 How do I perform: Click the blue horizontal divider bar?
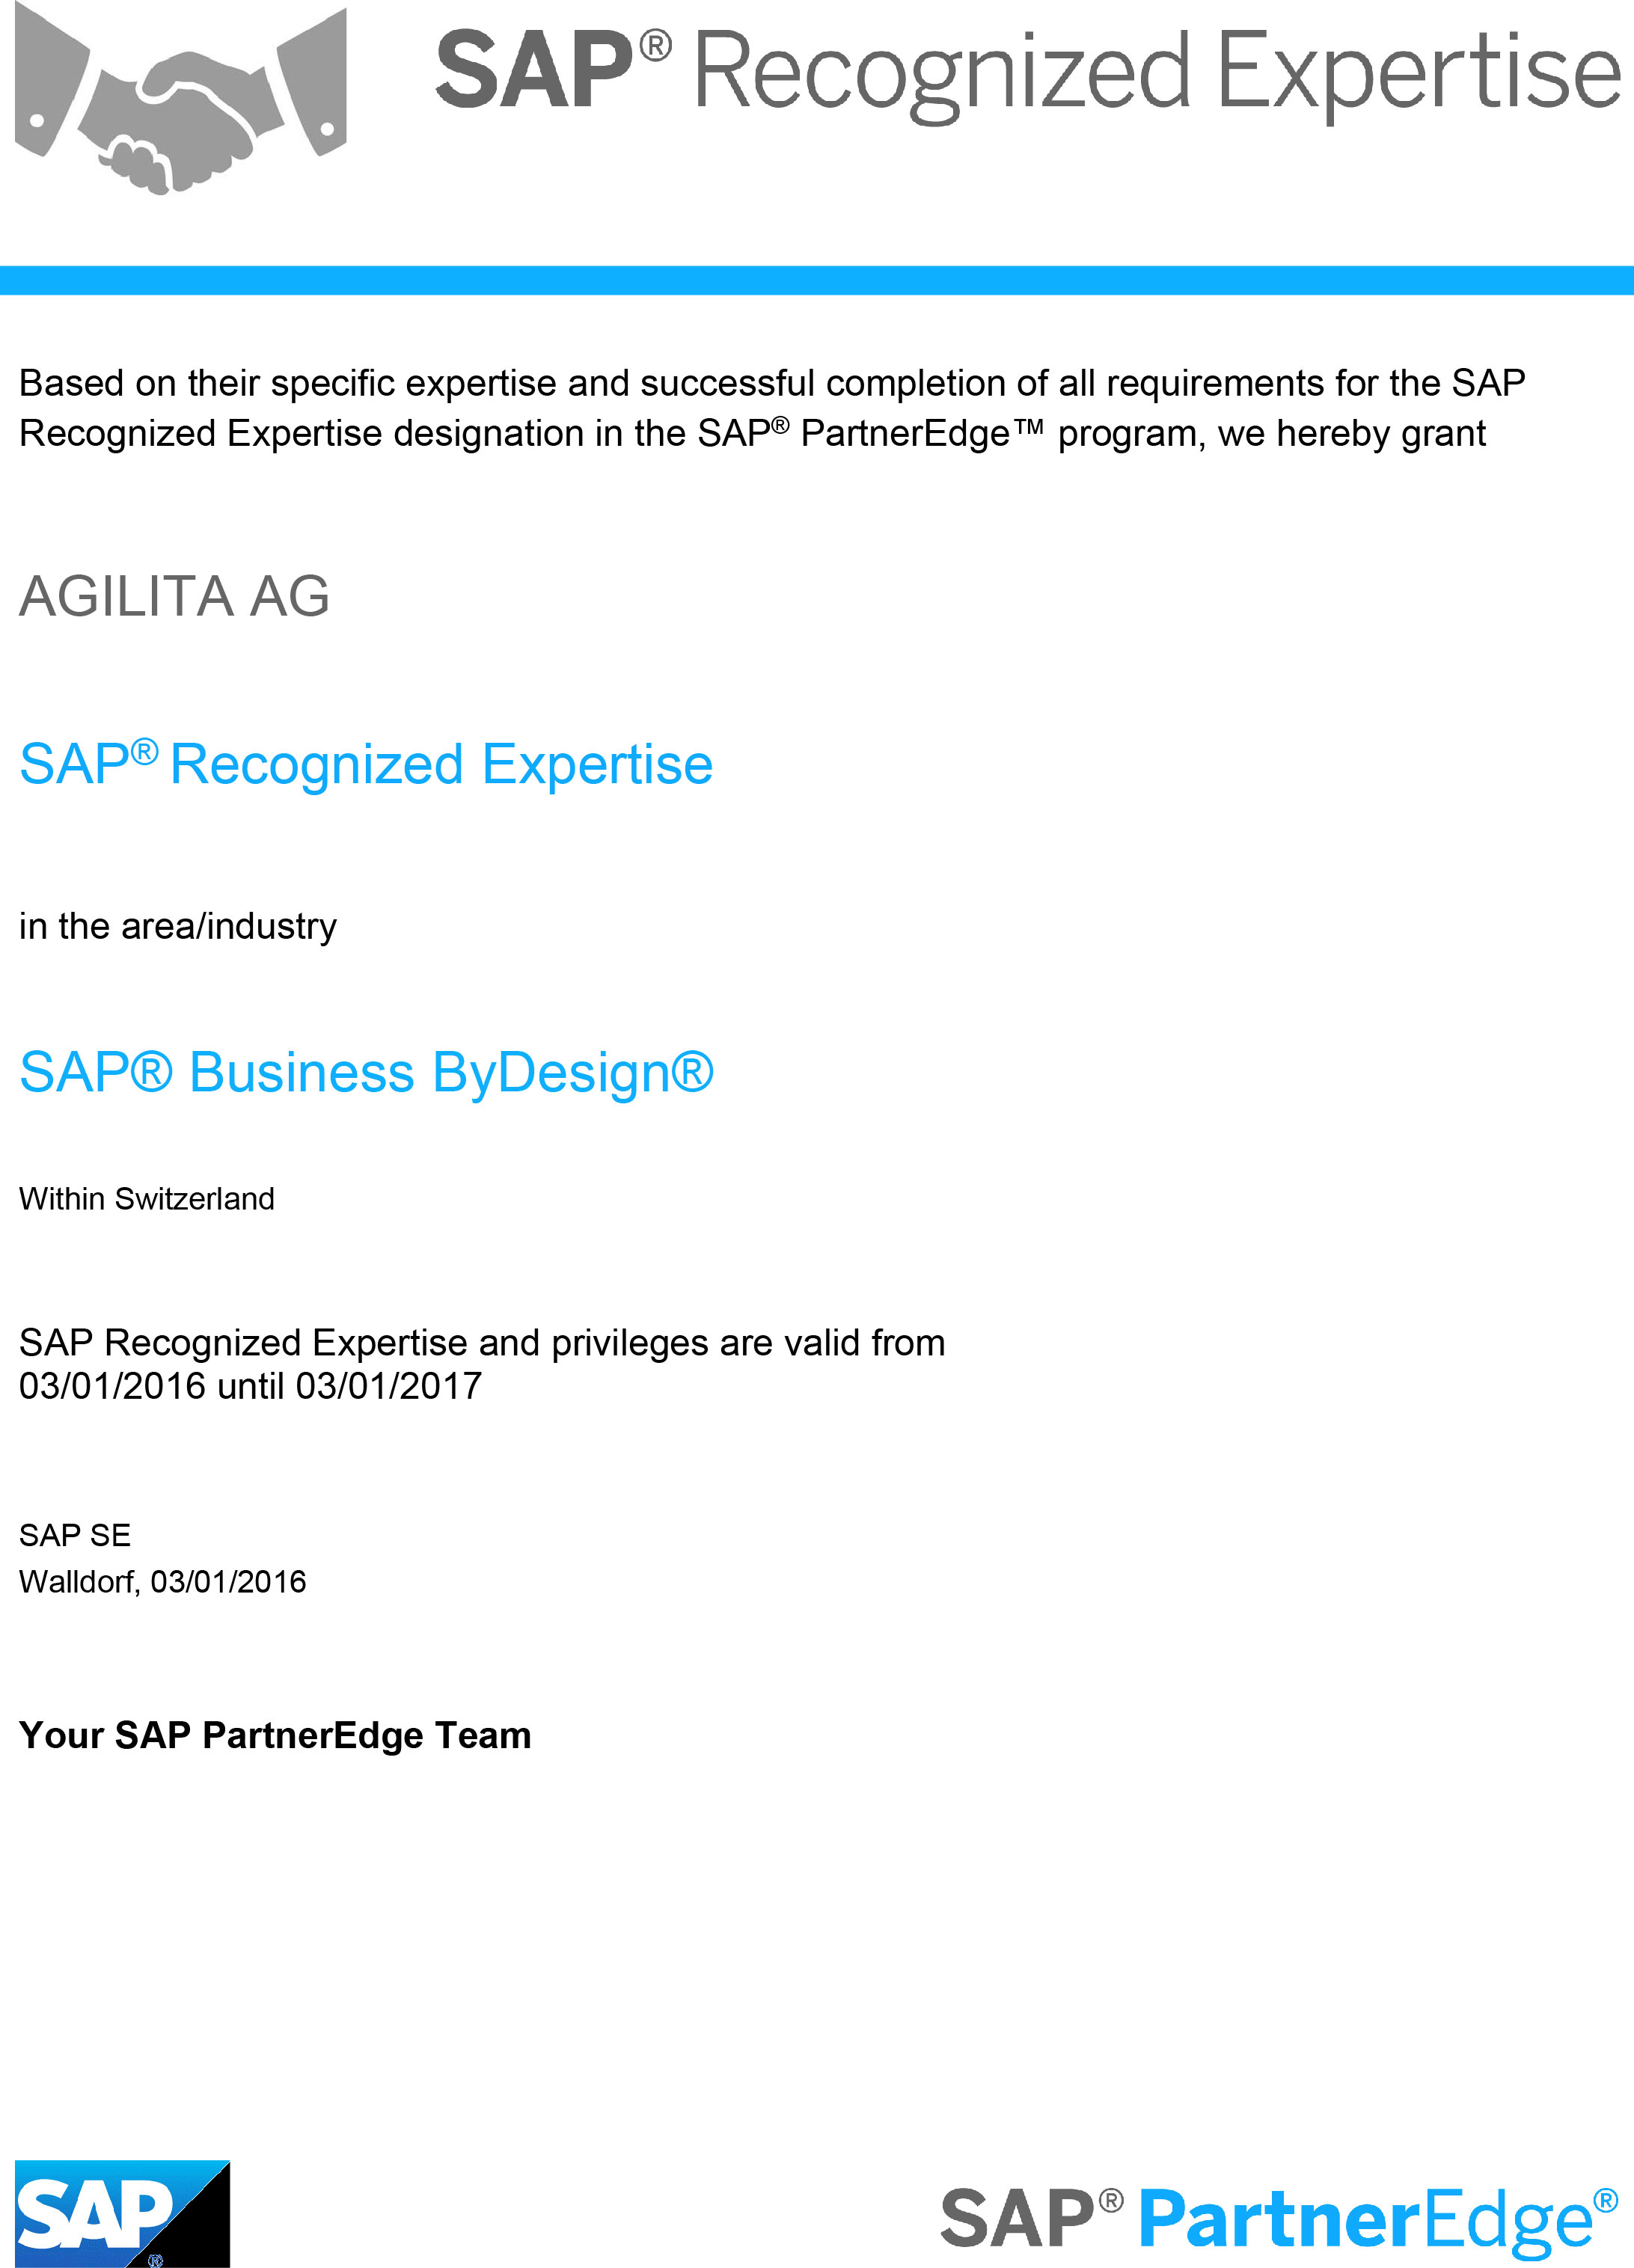coord(817,280)
